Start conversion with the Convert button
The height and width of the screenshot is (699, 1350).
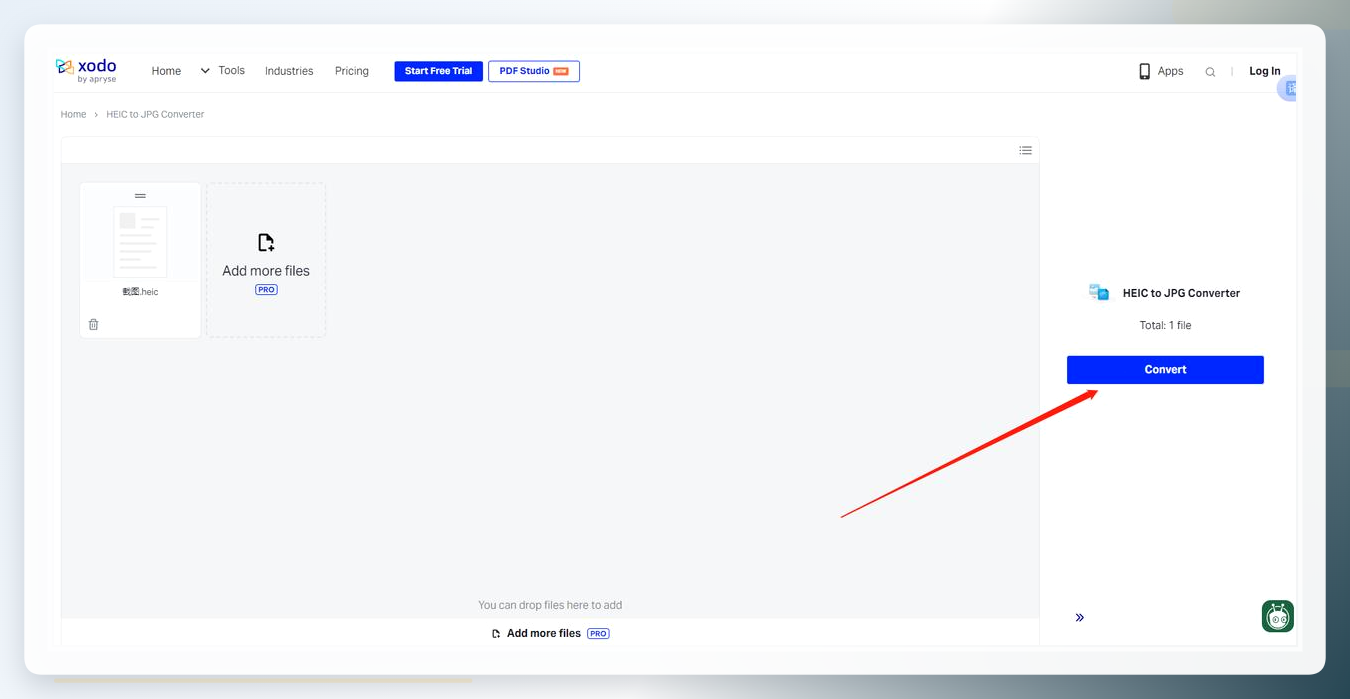coord(1165,370)
